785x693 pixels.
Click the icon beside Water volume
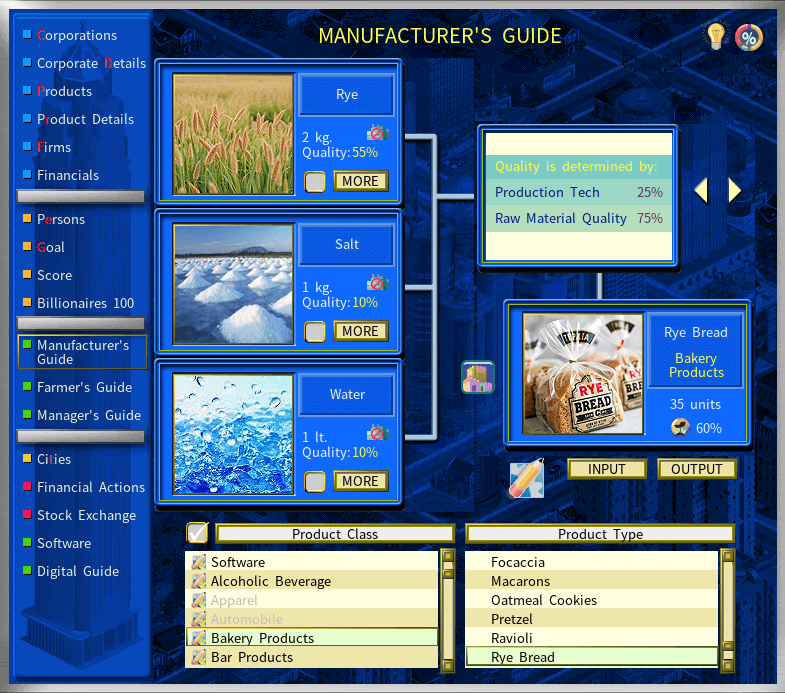click(x=377, y=433)
